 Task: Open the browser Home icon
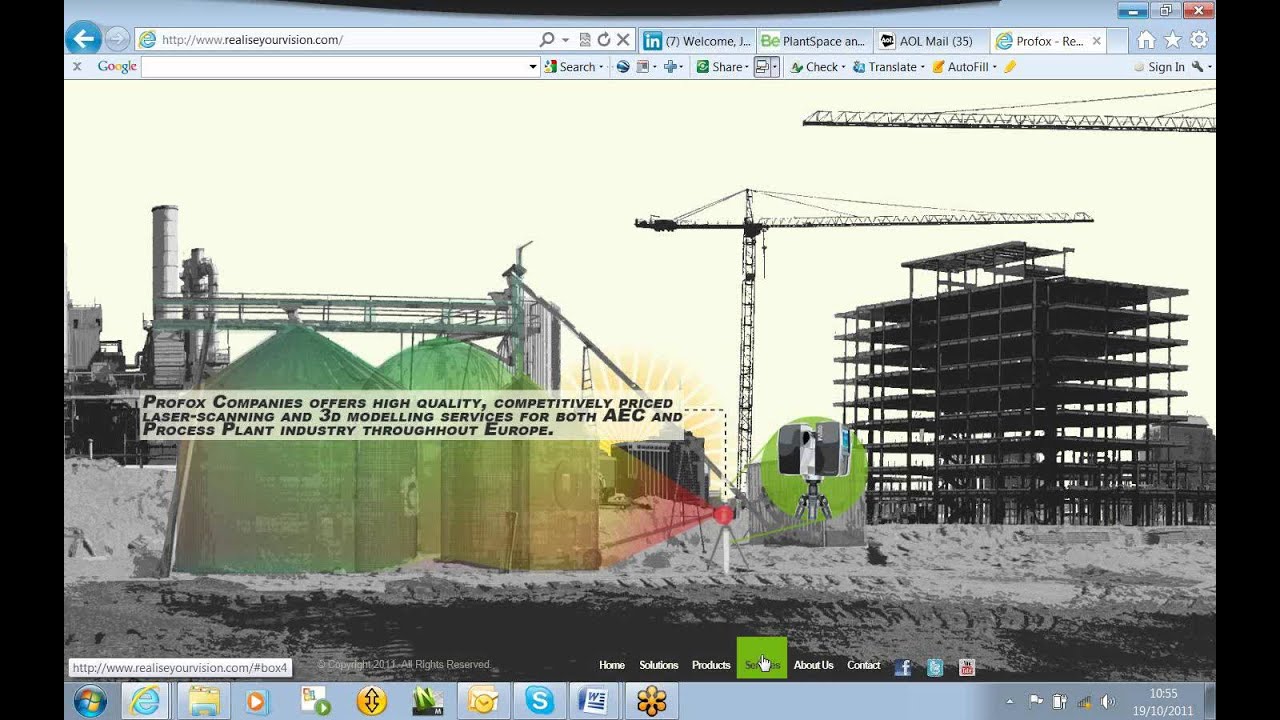(x=1146, y=40)
